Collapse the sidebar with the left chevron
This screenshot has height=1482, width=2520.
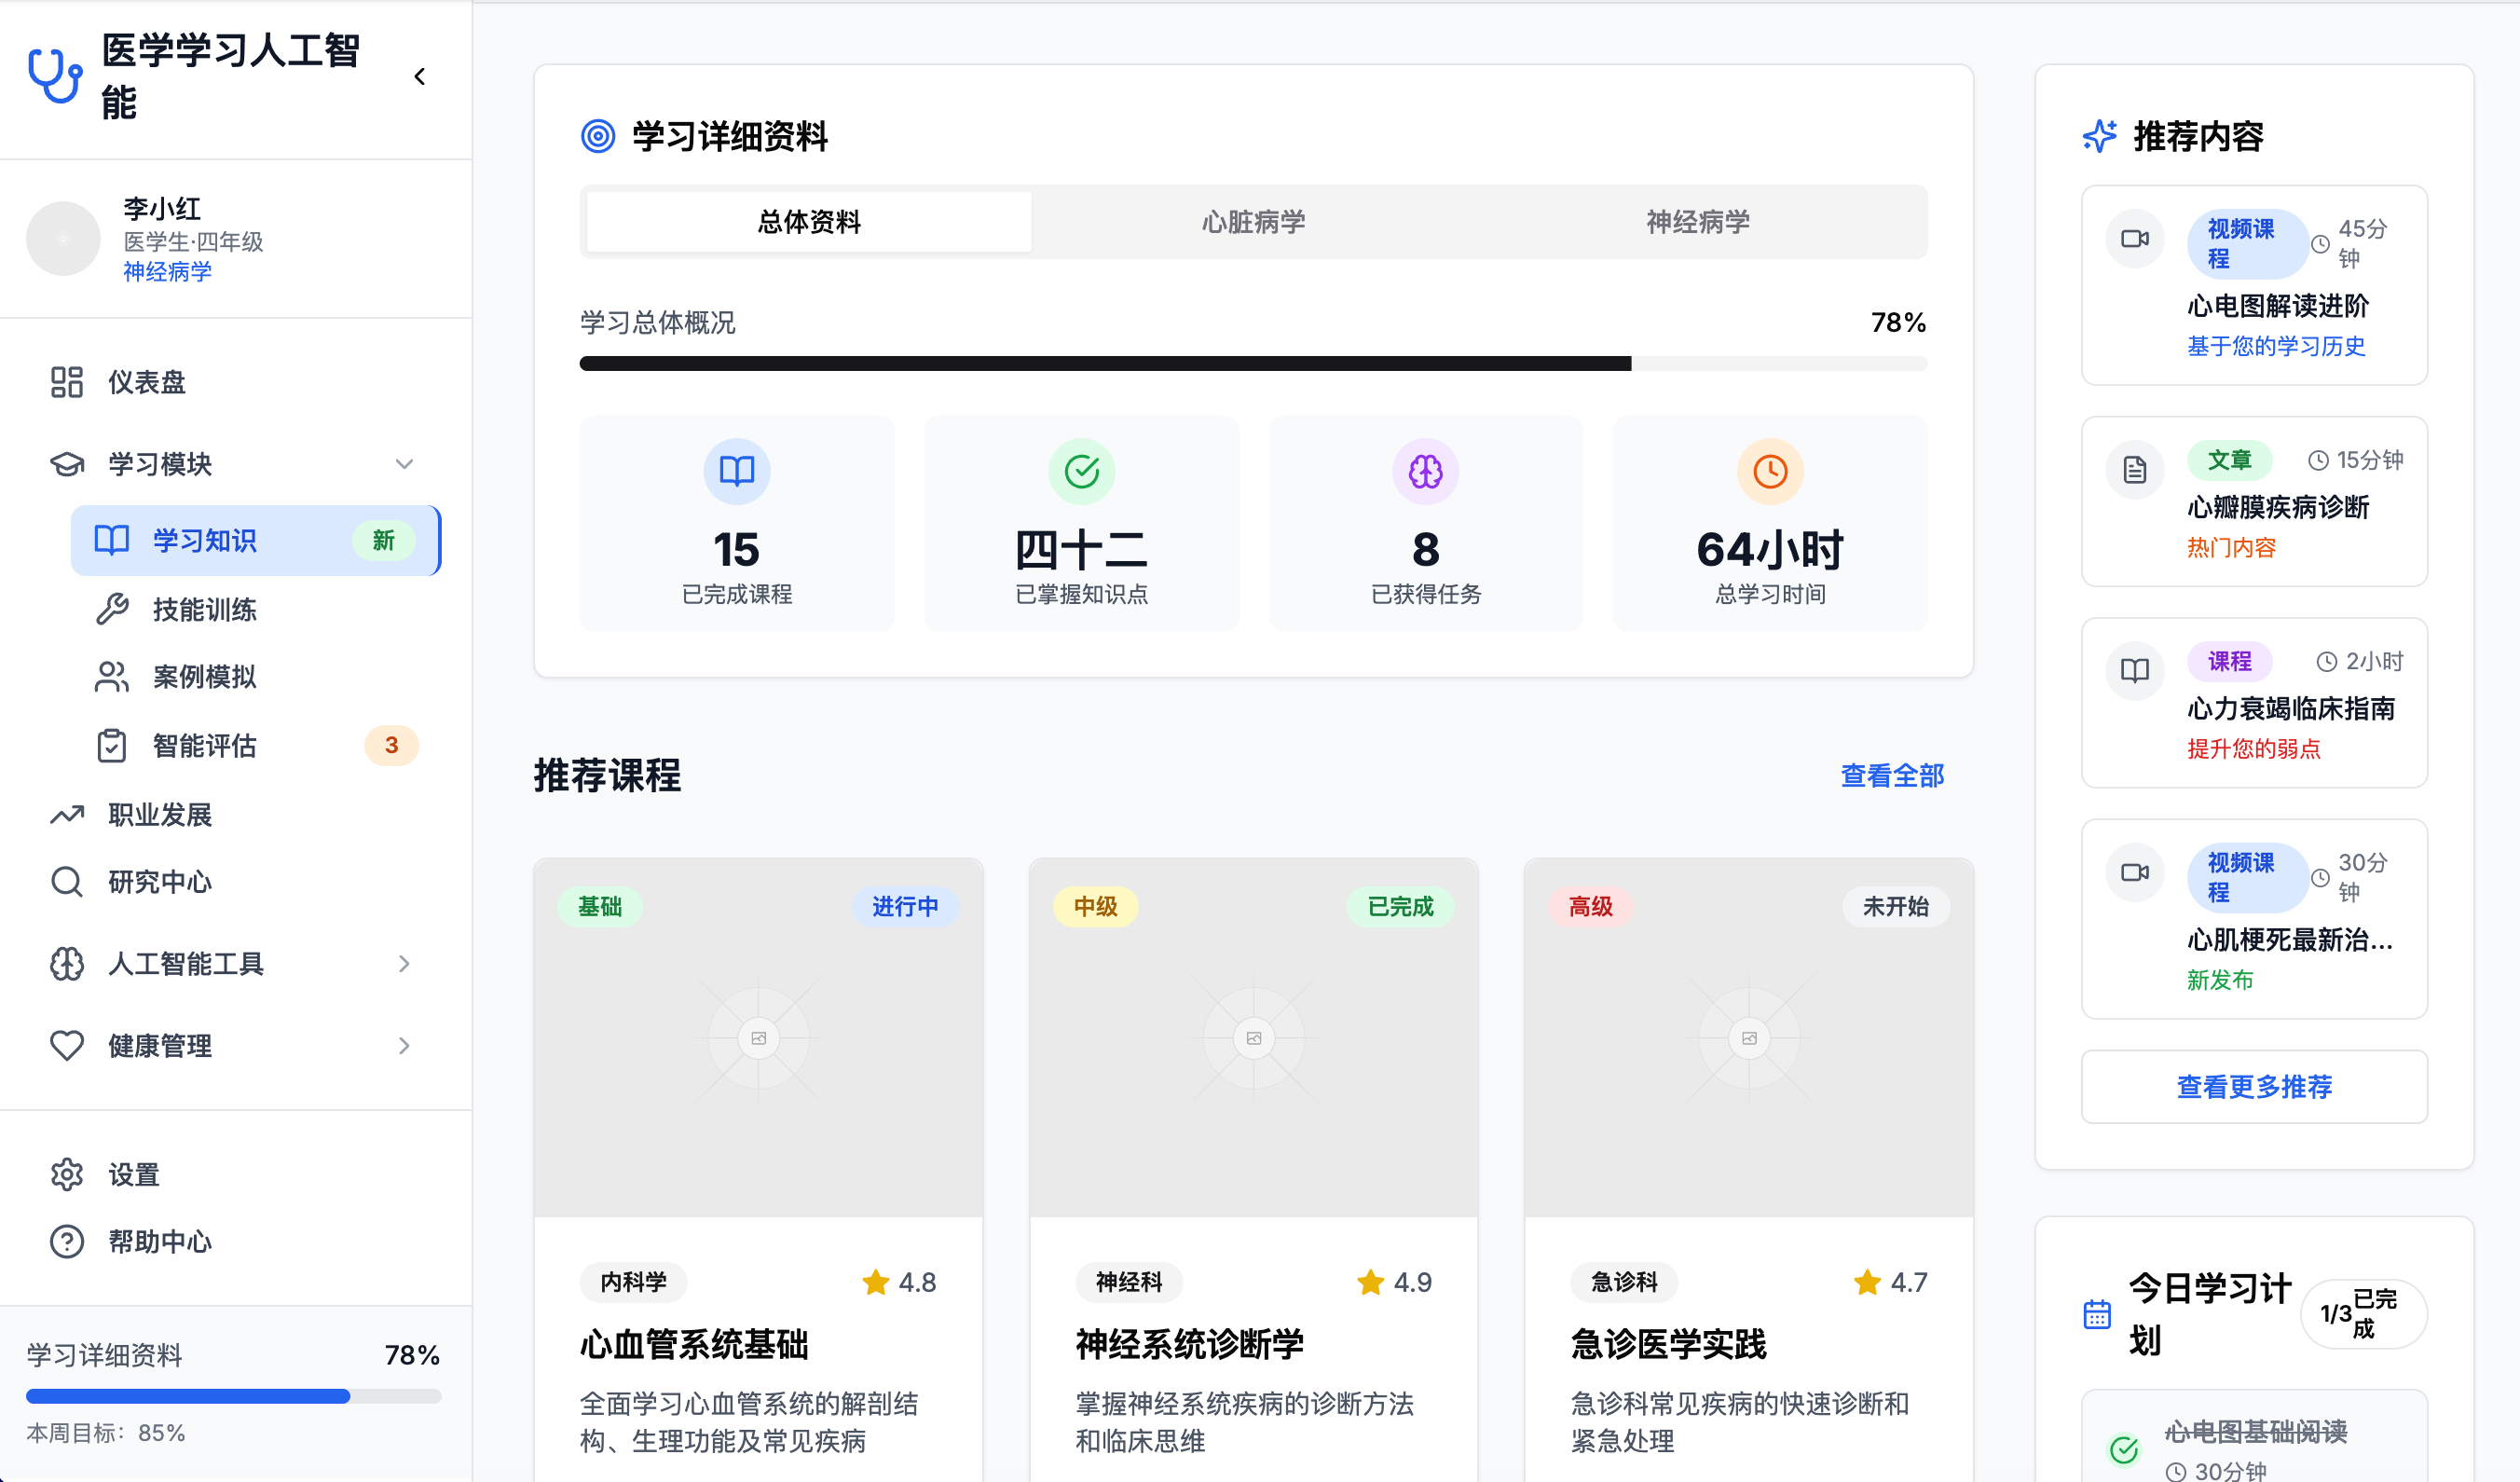[420, 77]
